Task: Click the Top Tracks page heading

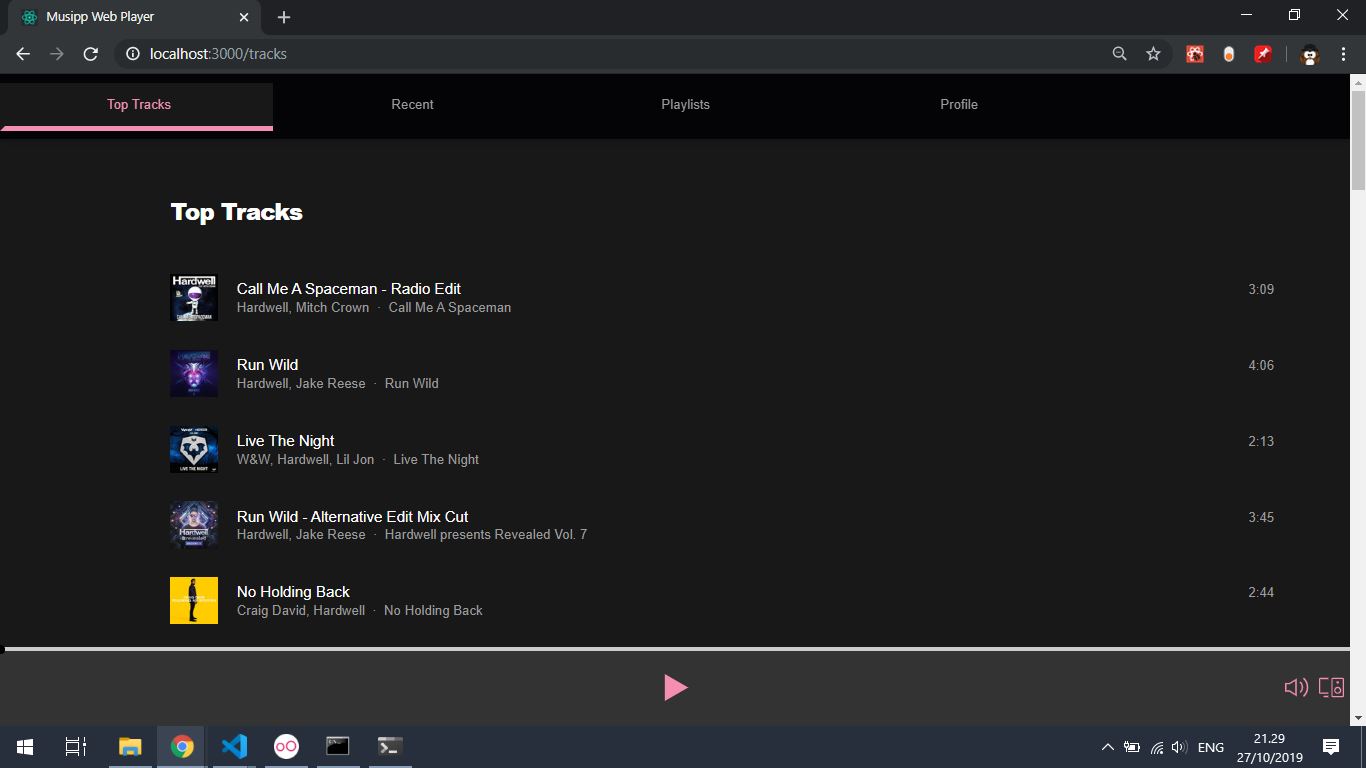Action: [x=236, y=212]
